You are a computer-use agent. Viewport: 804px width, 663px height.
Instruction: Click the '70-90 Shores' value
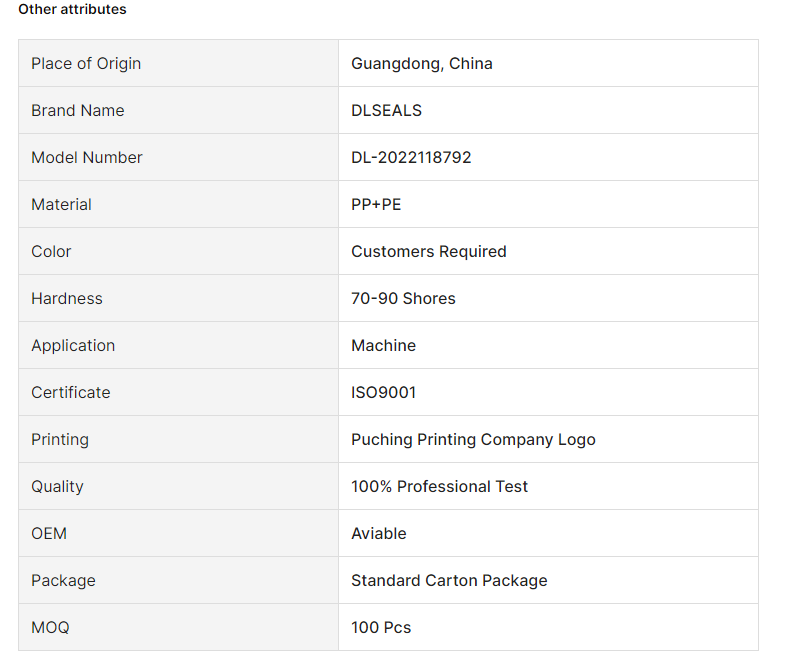point(403,298)
